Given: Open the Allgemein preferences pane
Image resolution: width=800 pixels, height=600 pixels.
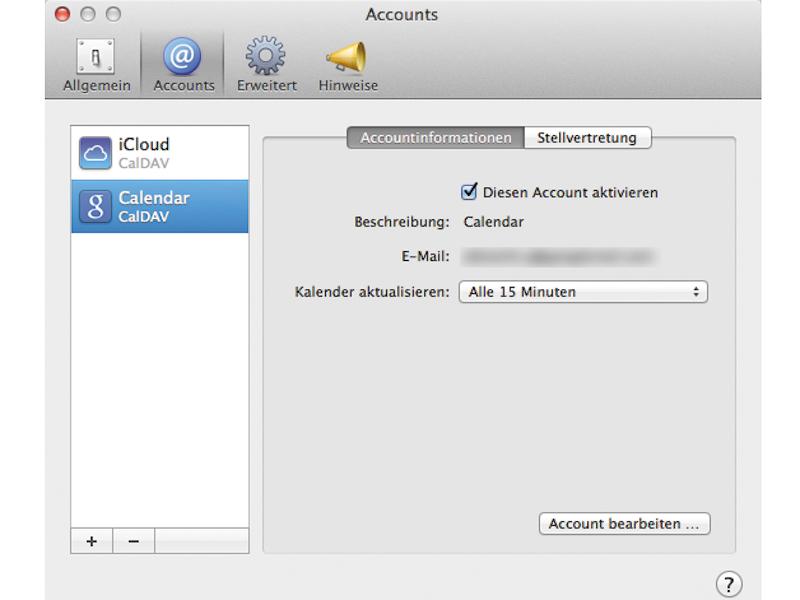Looking at the screenshot, I should [x=96, y=65].
